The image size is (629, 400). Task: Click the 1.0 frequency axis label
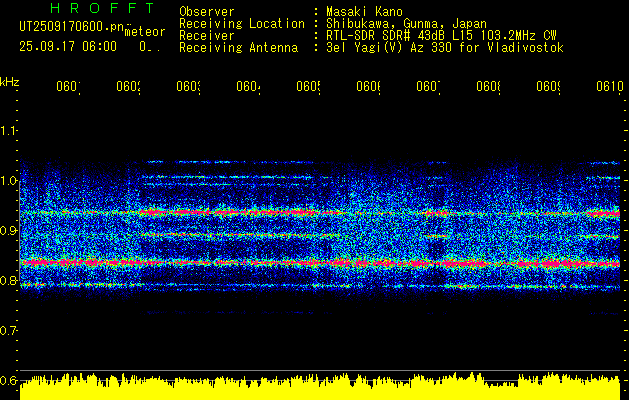8,181
